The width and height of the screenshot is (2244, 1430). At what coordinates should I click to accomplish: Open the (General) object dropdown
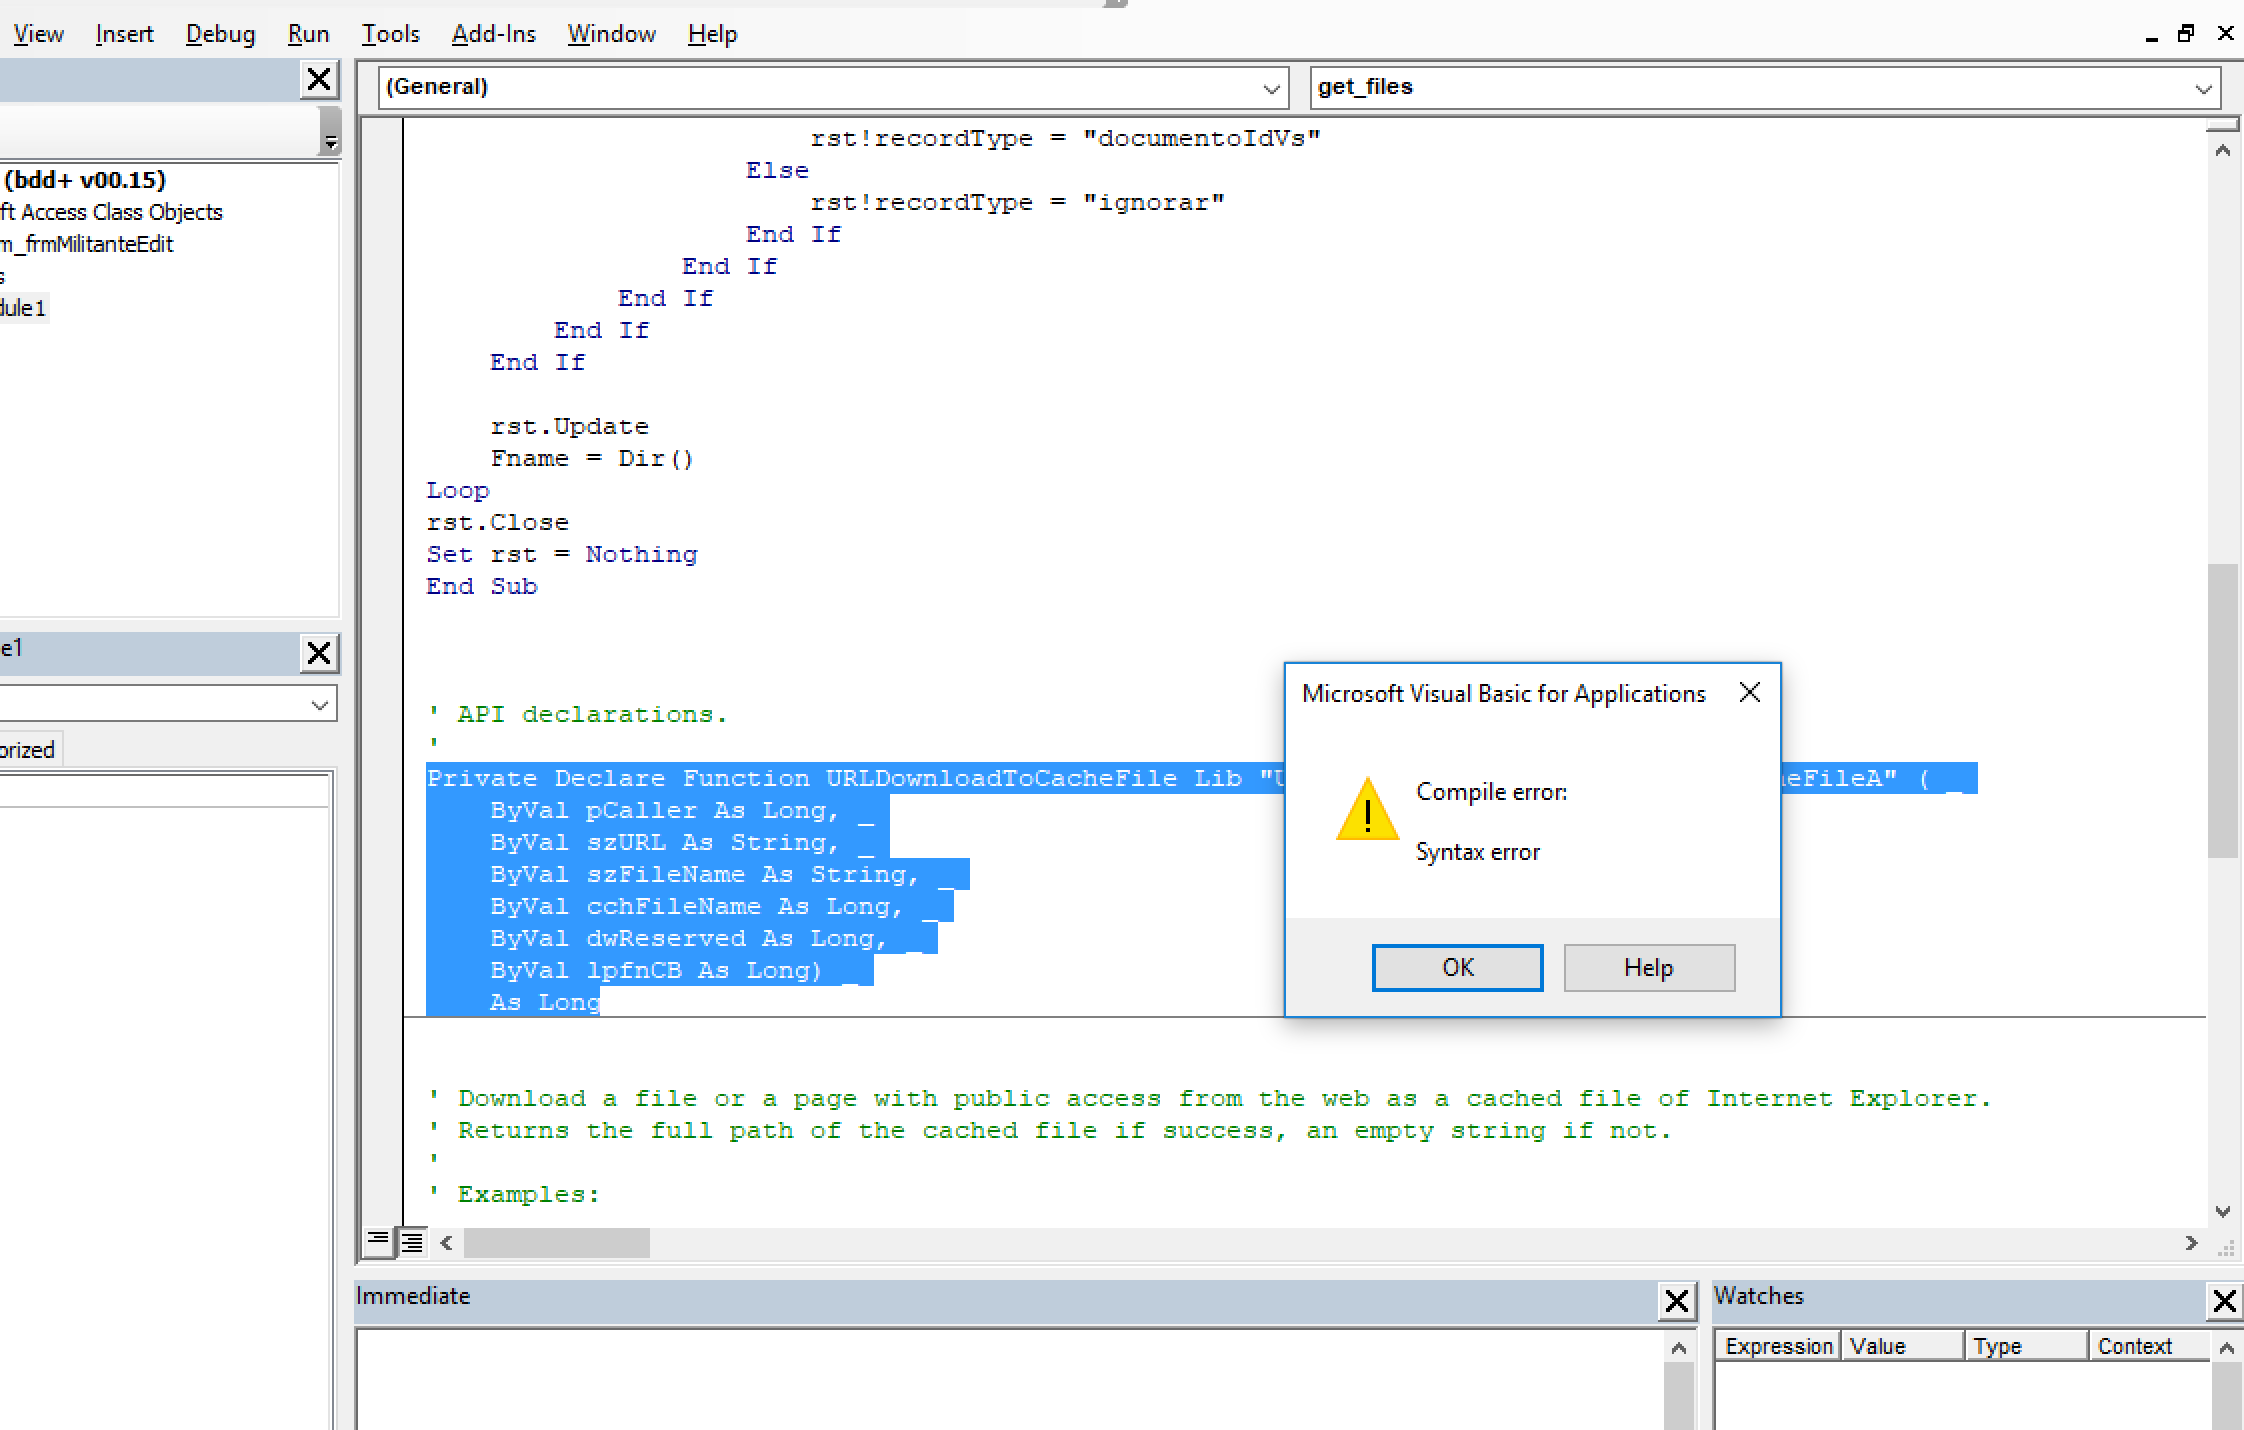point(833,87)
